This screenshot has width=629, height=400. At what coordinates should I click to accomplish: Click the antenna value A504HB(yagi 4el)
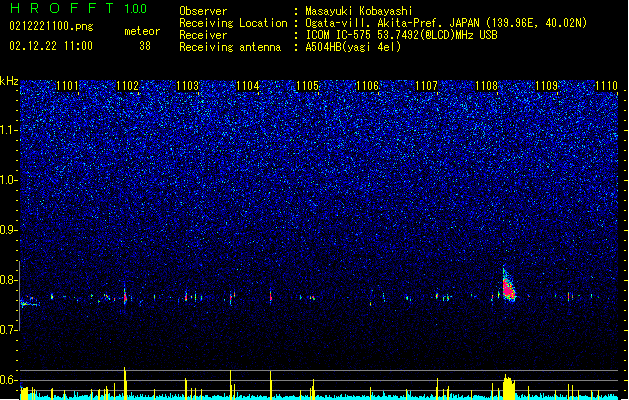pos(353,47)
